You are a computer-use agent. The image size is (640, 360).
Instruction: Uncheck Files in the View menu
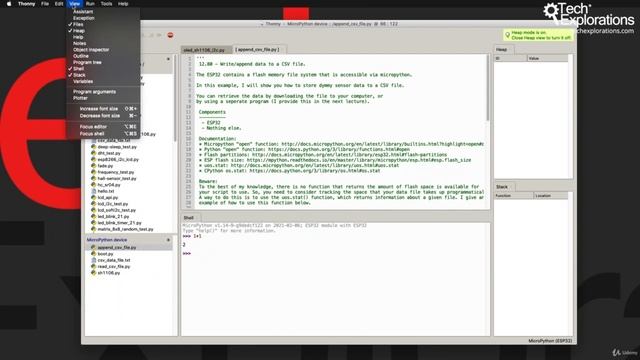click(103, 24)
